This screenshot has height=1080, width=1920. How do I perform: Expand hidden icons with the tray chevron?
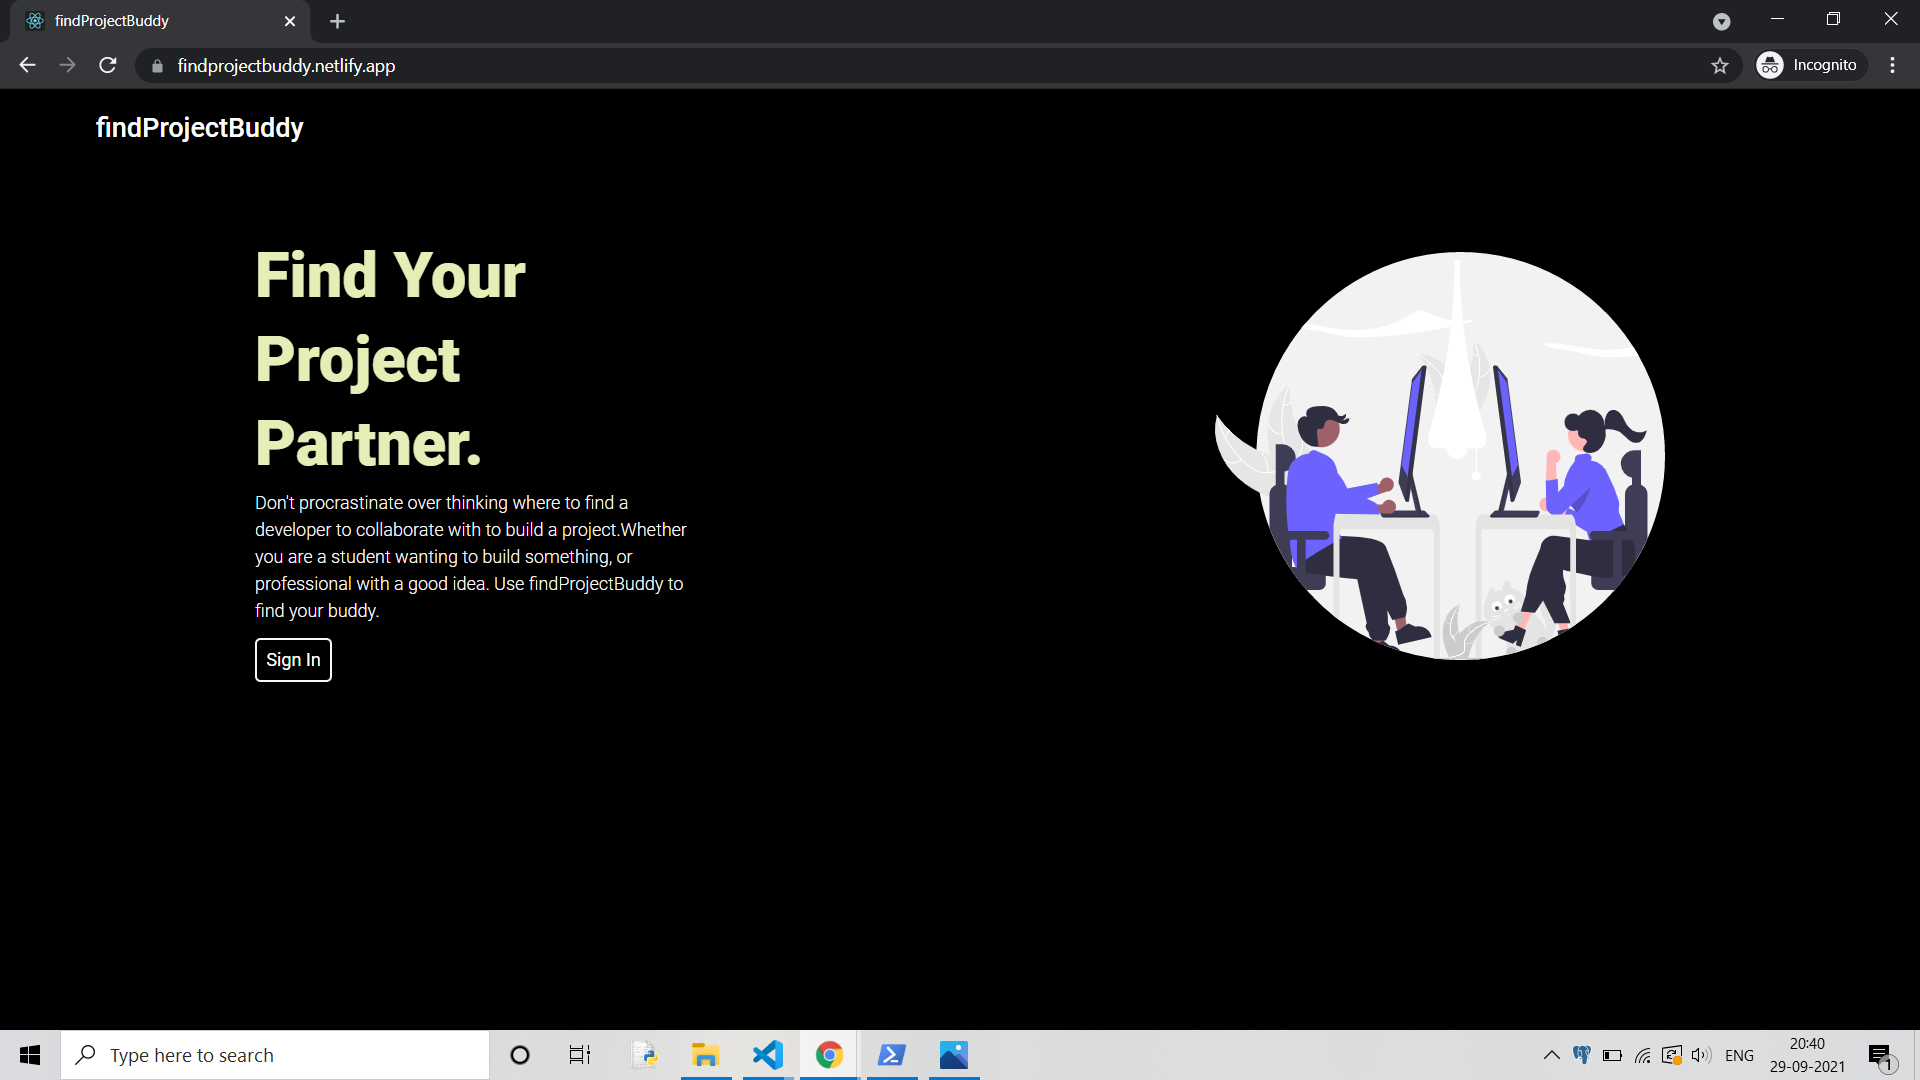(x=1552, y=1055)
